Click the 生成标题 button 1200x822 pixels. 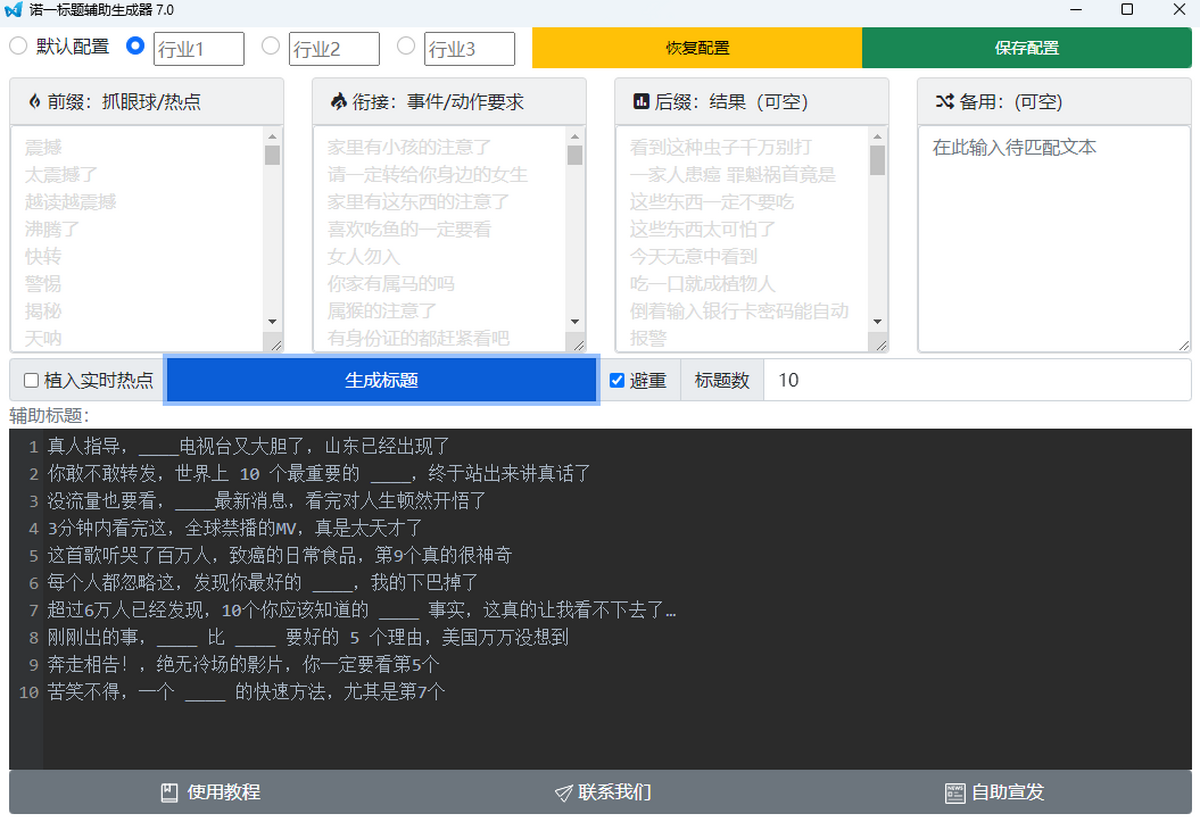pyautogui.click(x=381, y=380)
